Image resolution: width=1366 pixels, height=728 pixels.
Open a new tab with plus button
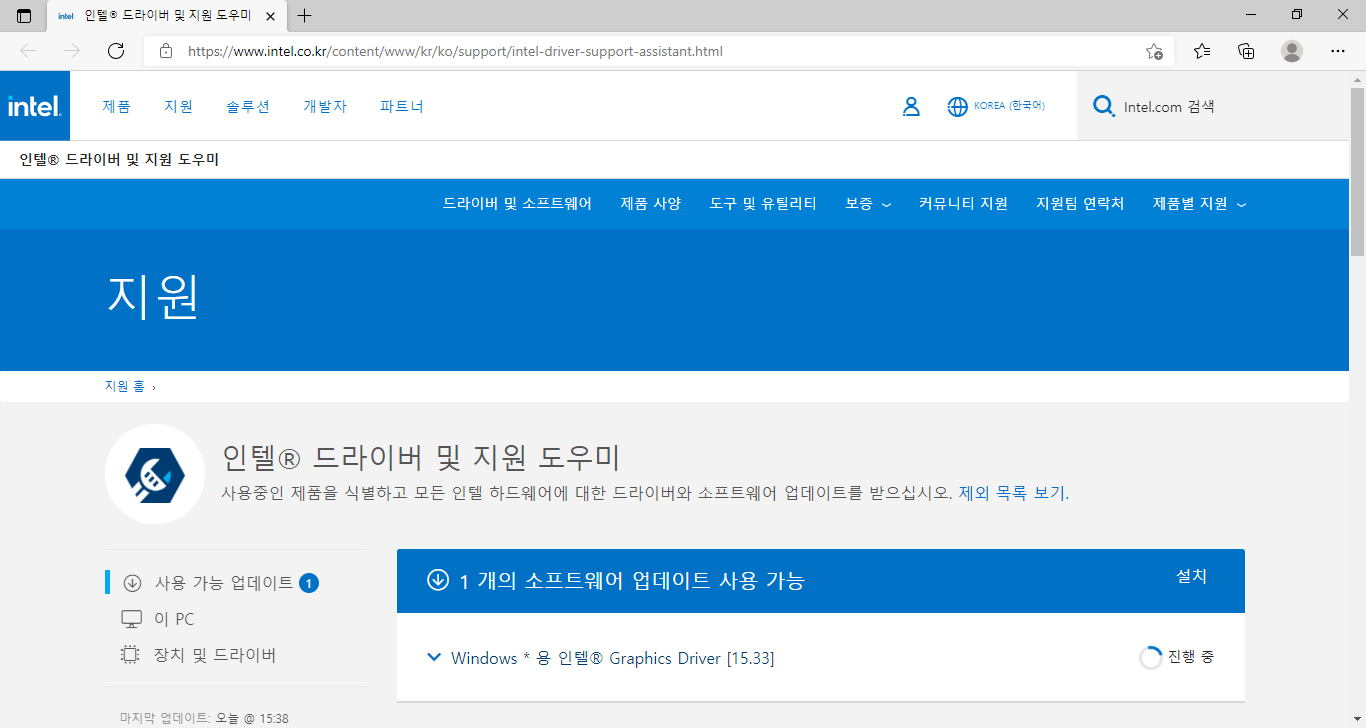click(x=305, y=15)
